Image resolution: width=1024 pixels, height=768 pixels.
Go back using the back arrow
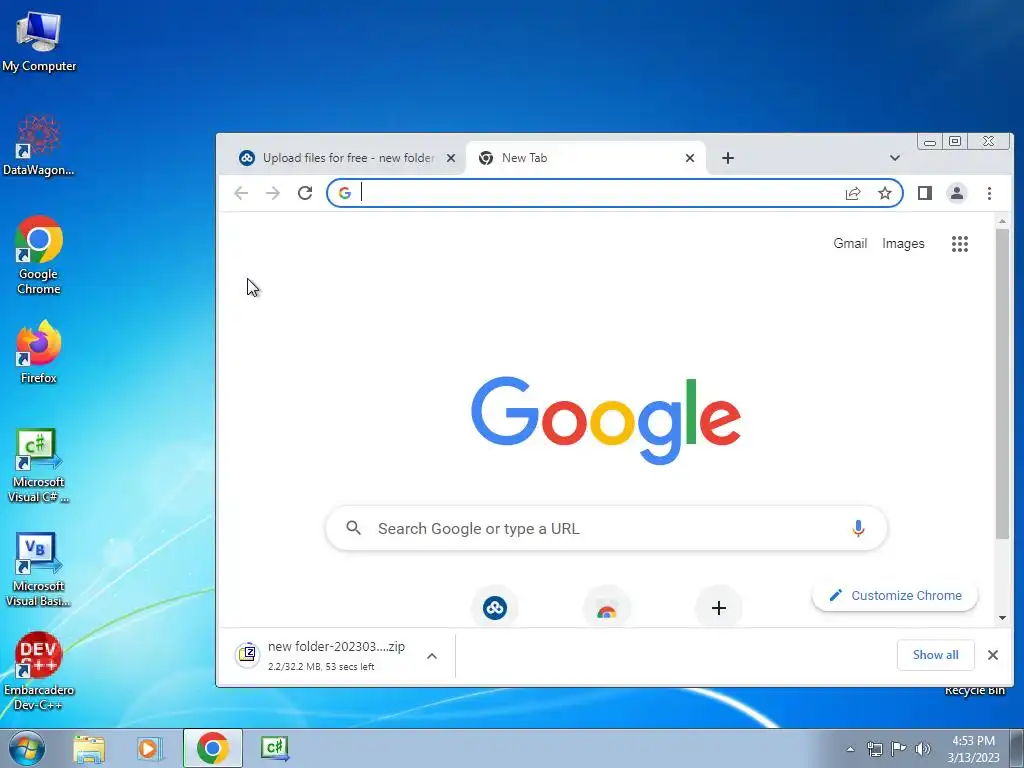[241, 193]
